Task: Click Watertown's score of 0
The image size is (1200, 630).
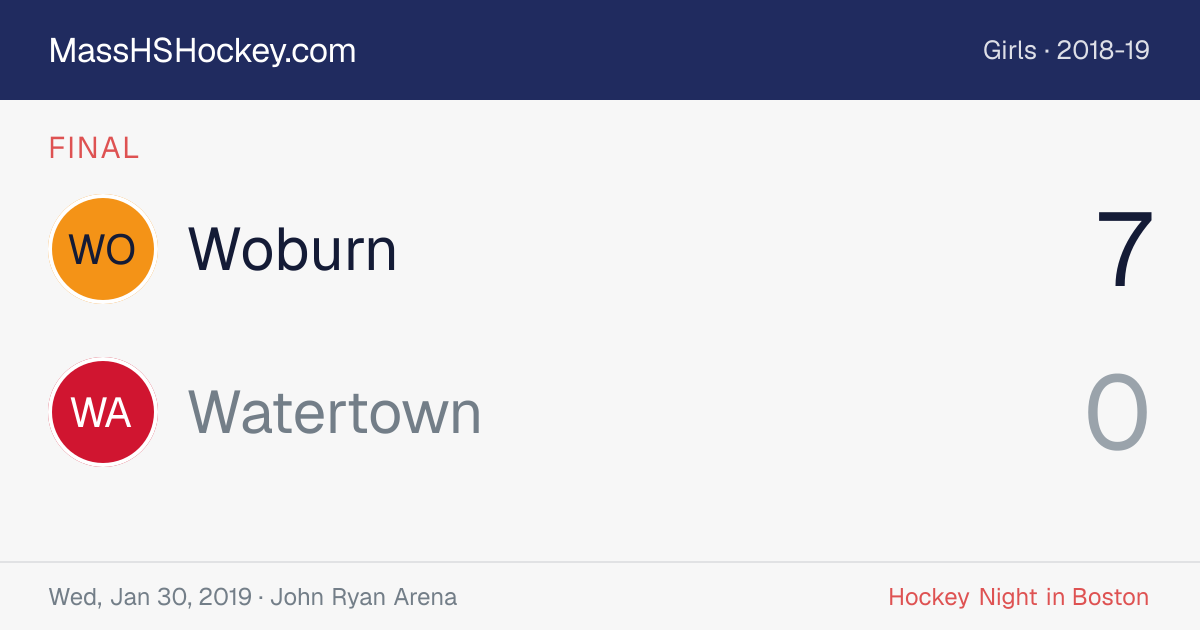Action: point(1118,412)
